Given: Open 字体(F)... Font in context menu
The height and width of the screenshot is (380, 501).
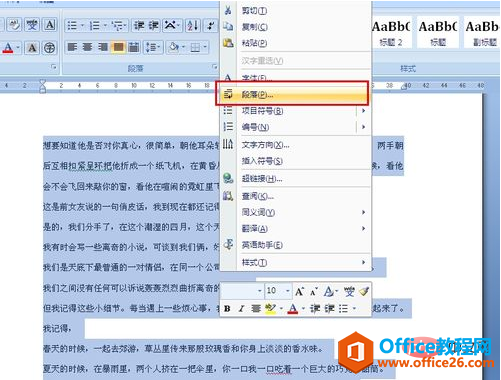Looking at the screenshot, I should [295, 78].
